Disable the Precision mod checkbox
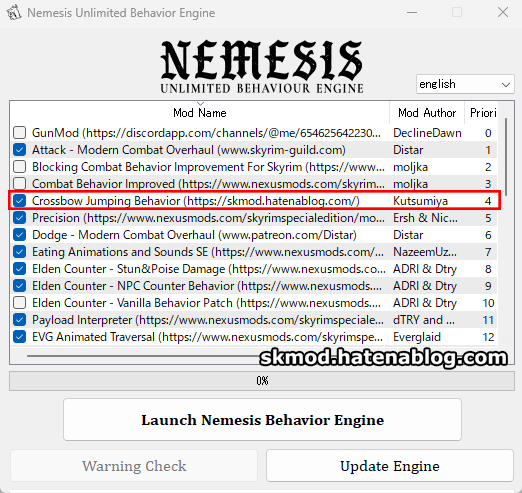The width and height of the screenshot is (522, 493). (20, 217)
